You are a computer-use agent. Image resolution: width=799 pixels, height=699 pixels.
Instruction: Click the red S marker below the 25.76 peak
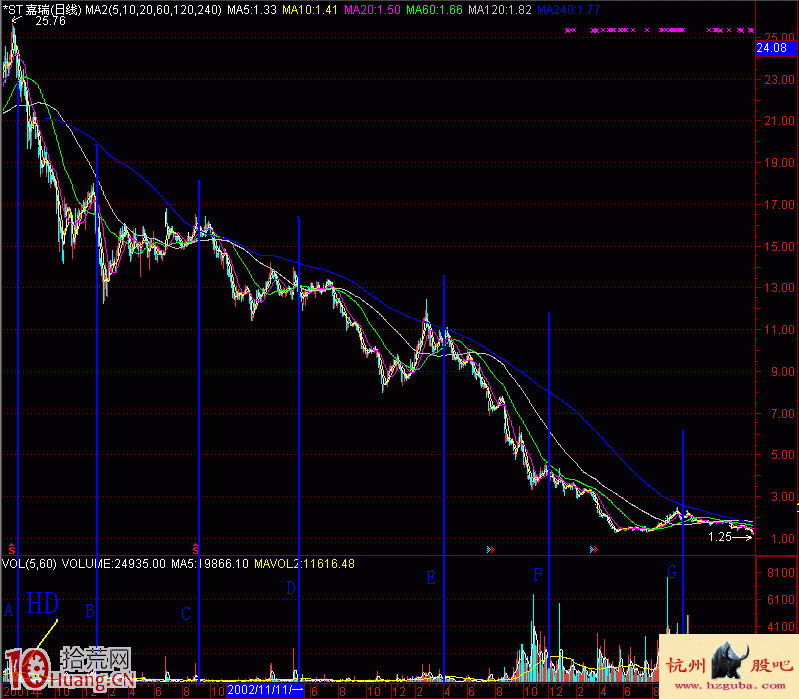click(12, 549)
